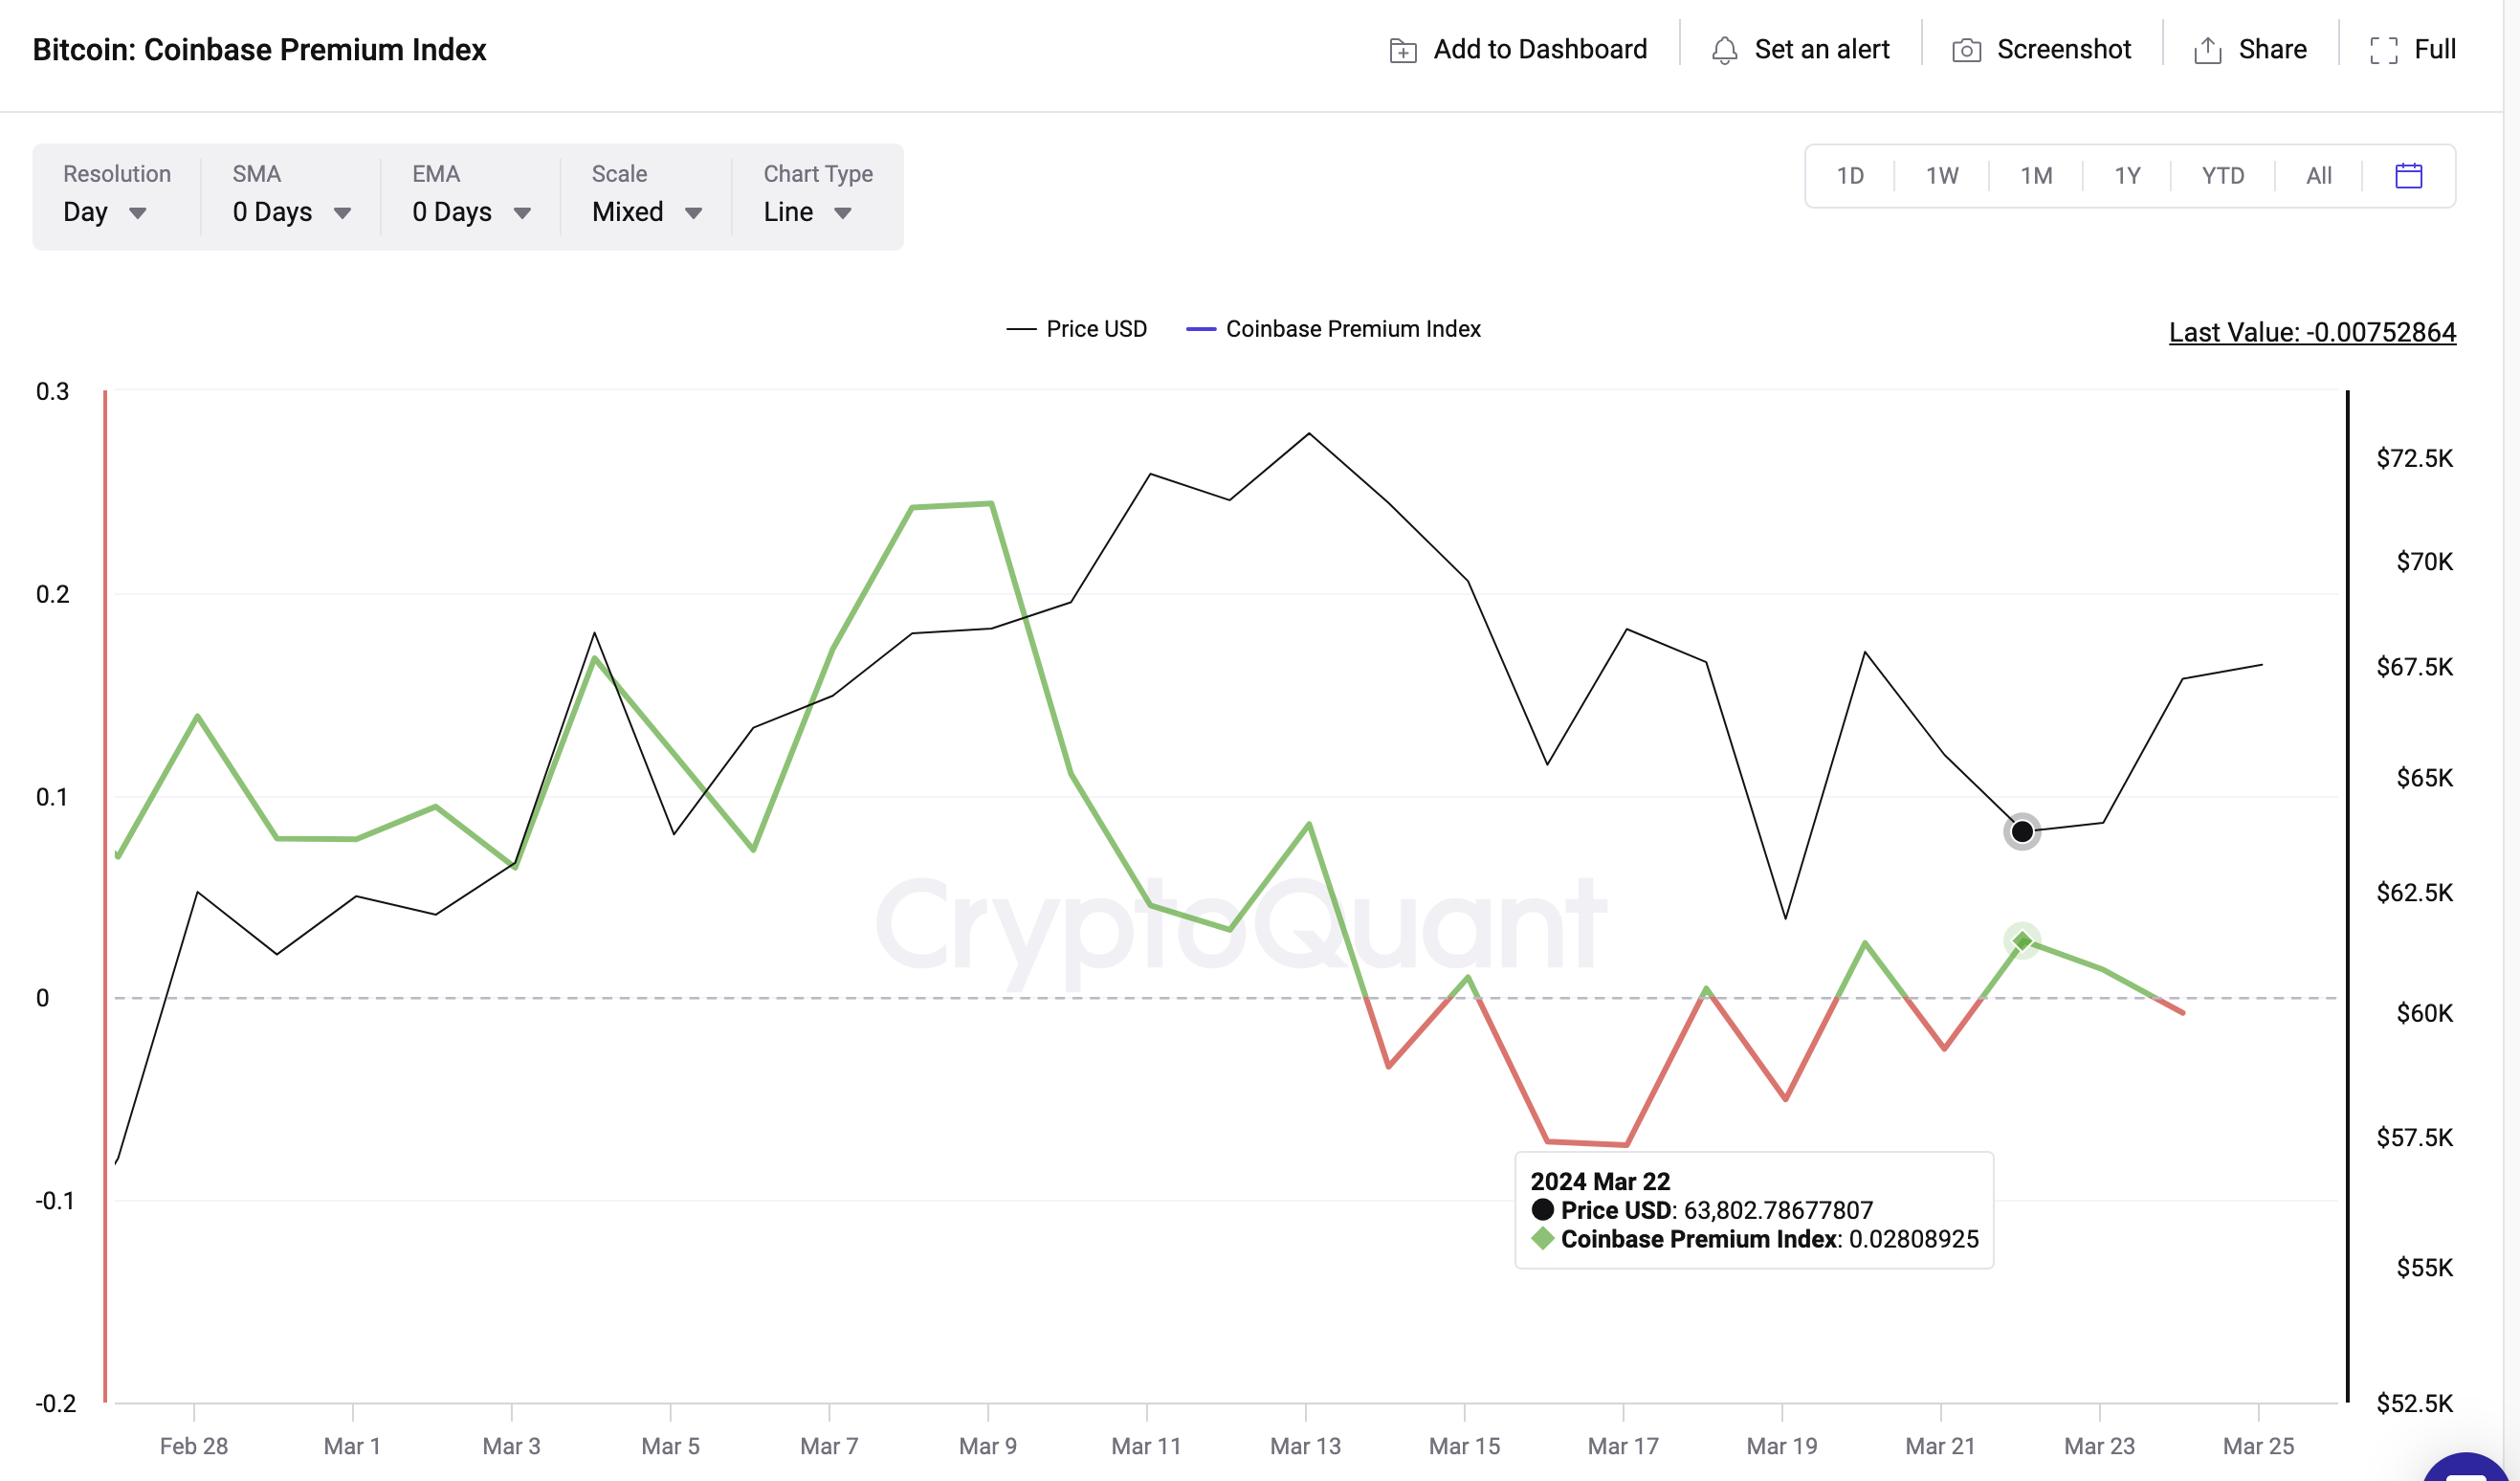
Task: Switch to the 1M range tab
Action: pyautogui.click(x=2036, y=176)
